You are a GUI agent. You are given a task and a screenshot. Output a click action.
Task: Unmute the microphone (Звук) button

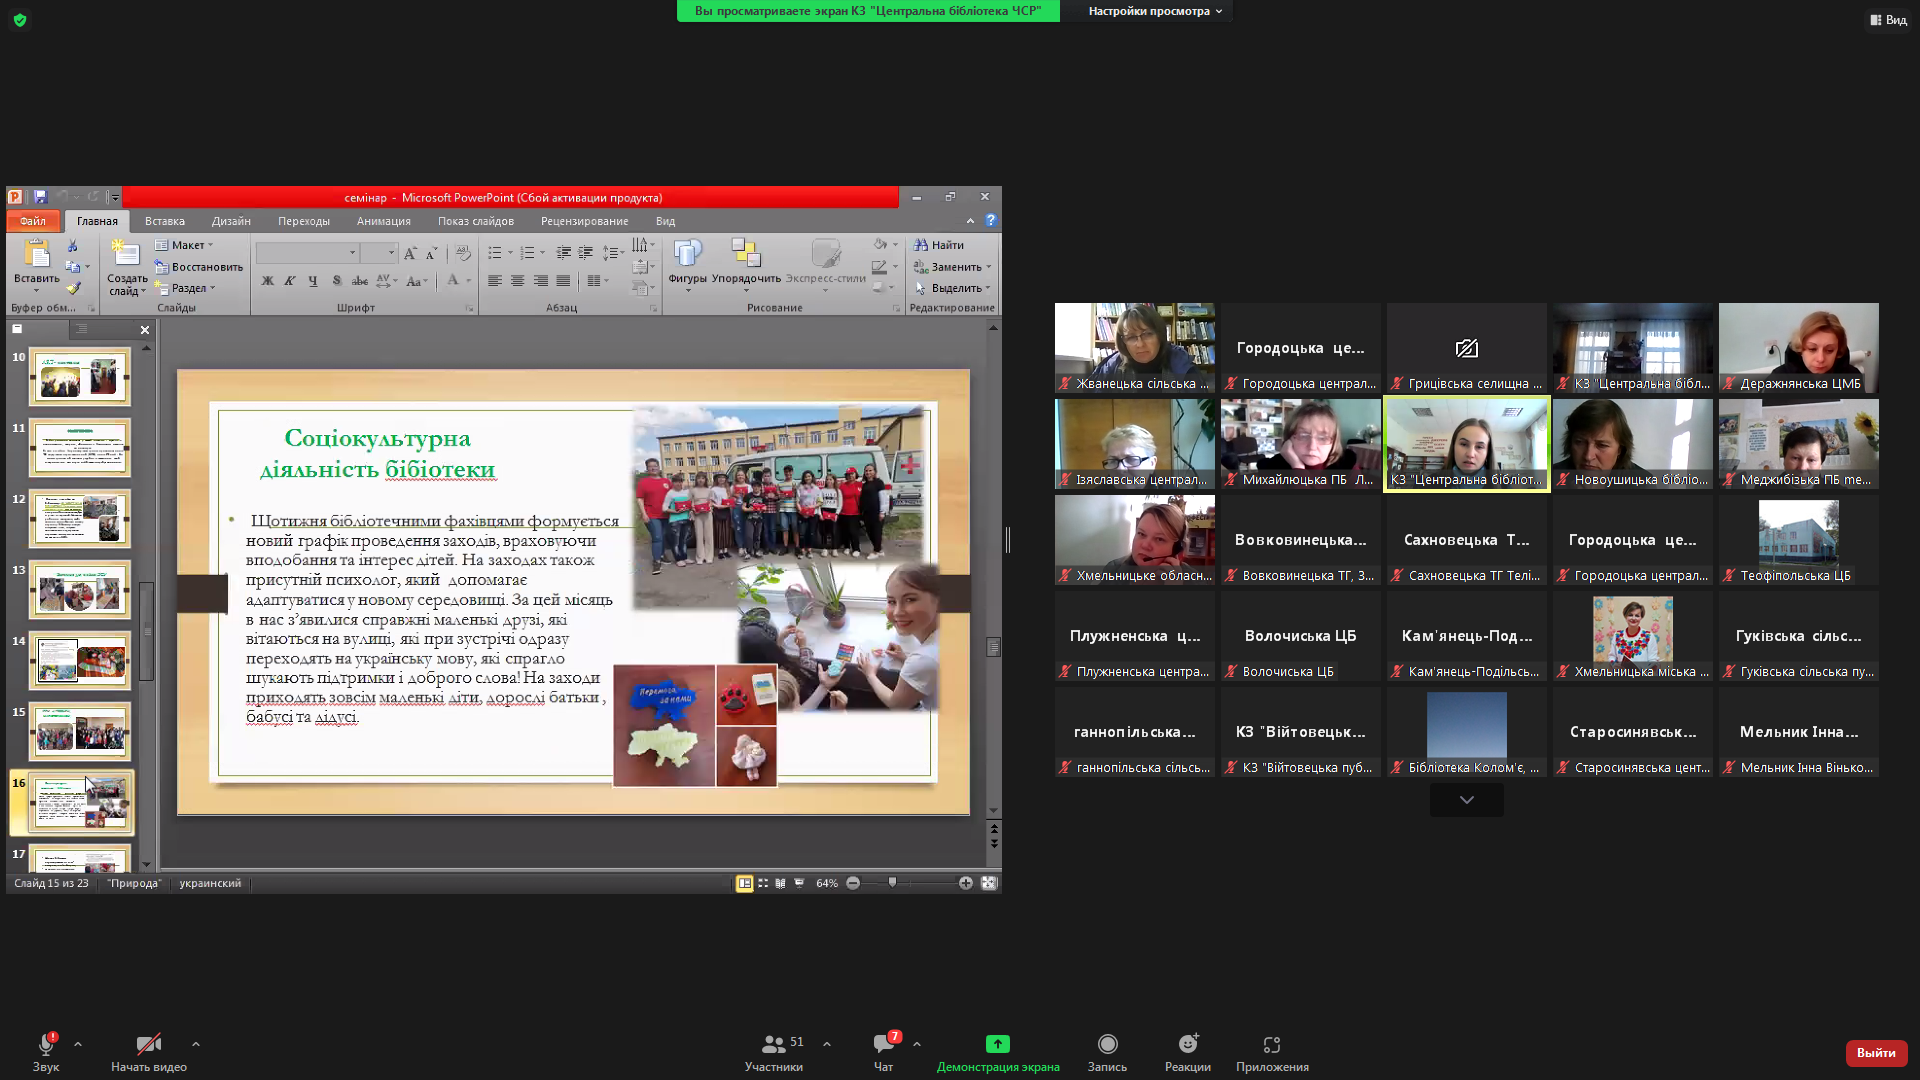(46, 1045)
